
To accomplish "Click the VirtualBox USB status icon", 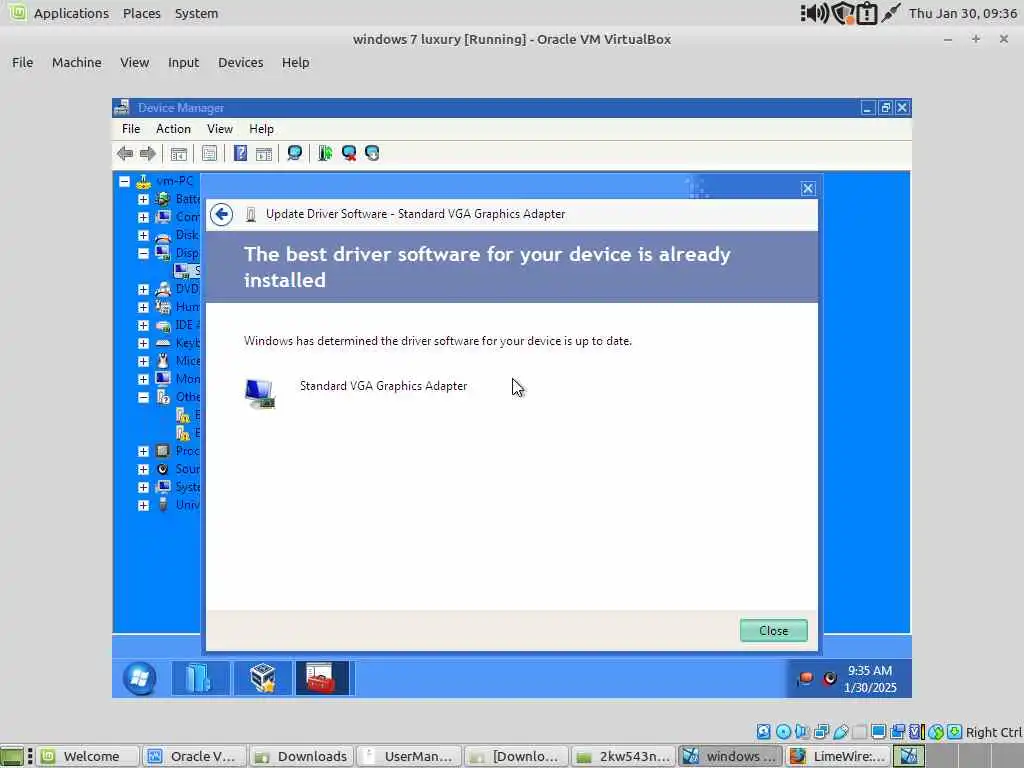I will click(840, 731).
